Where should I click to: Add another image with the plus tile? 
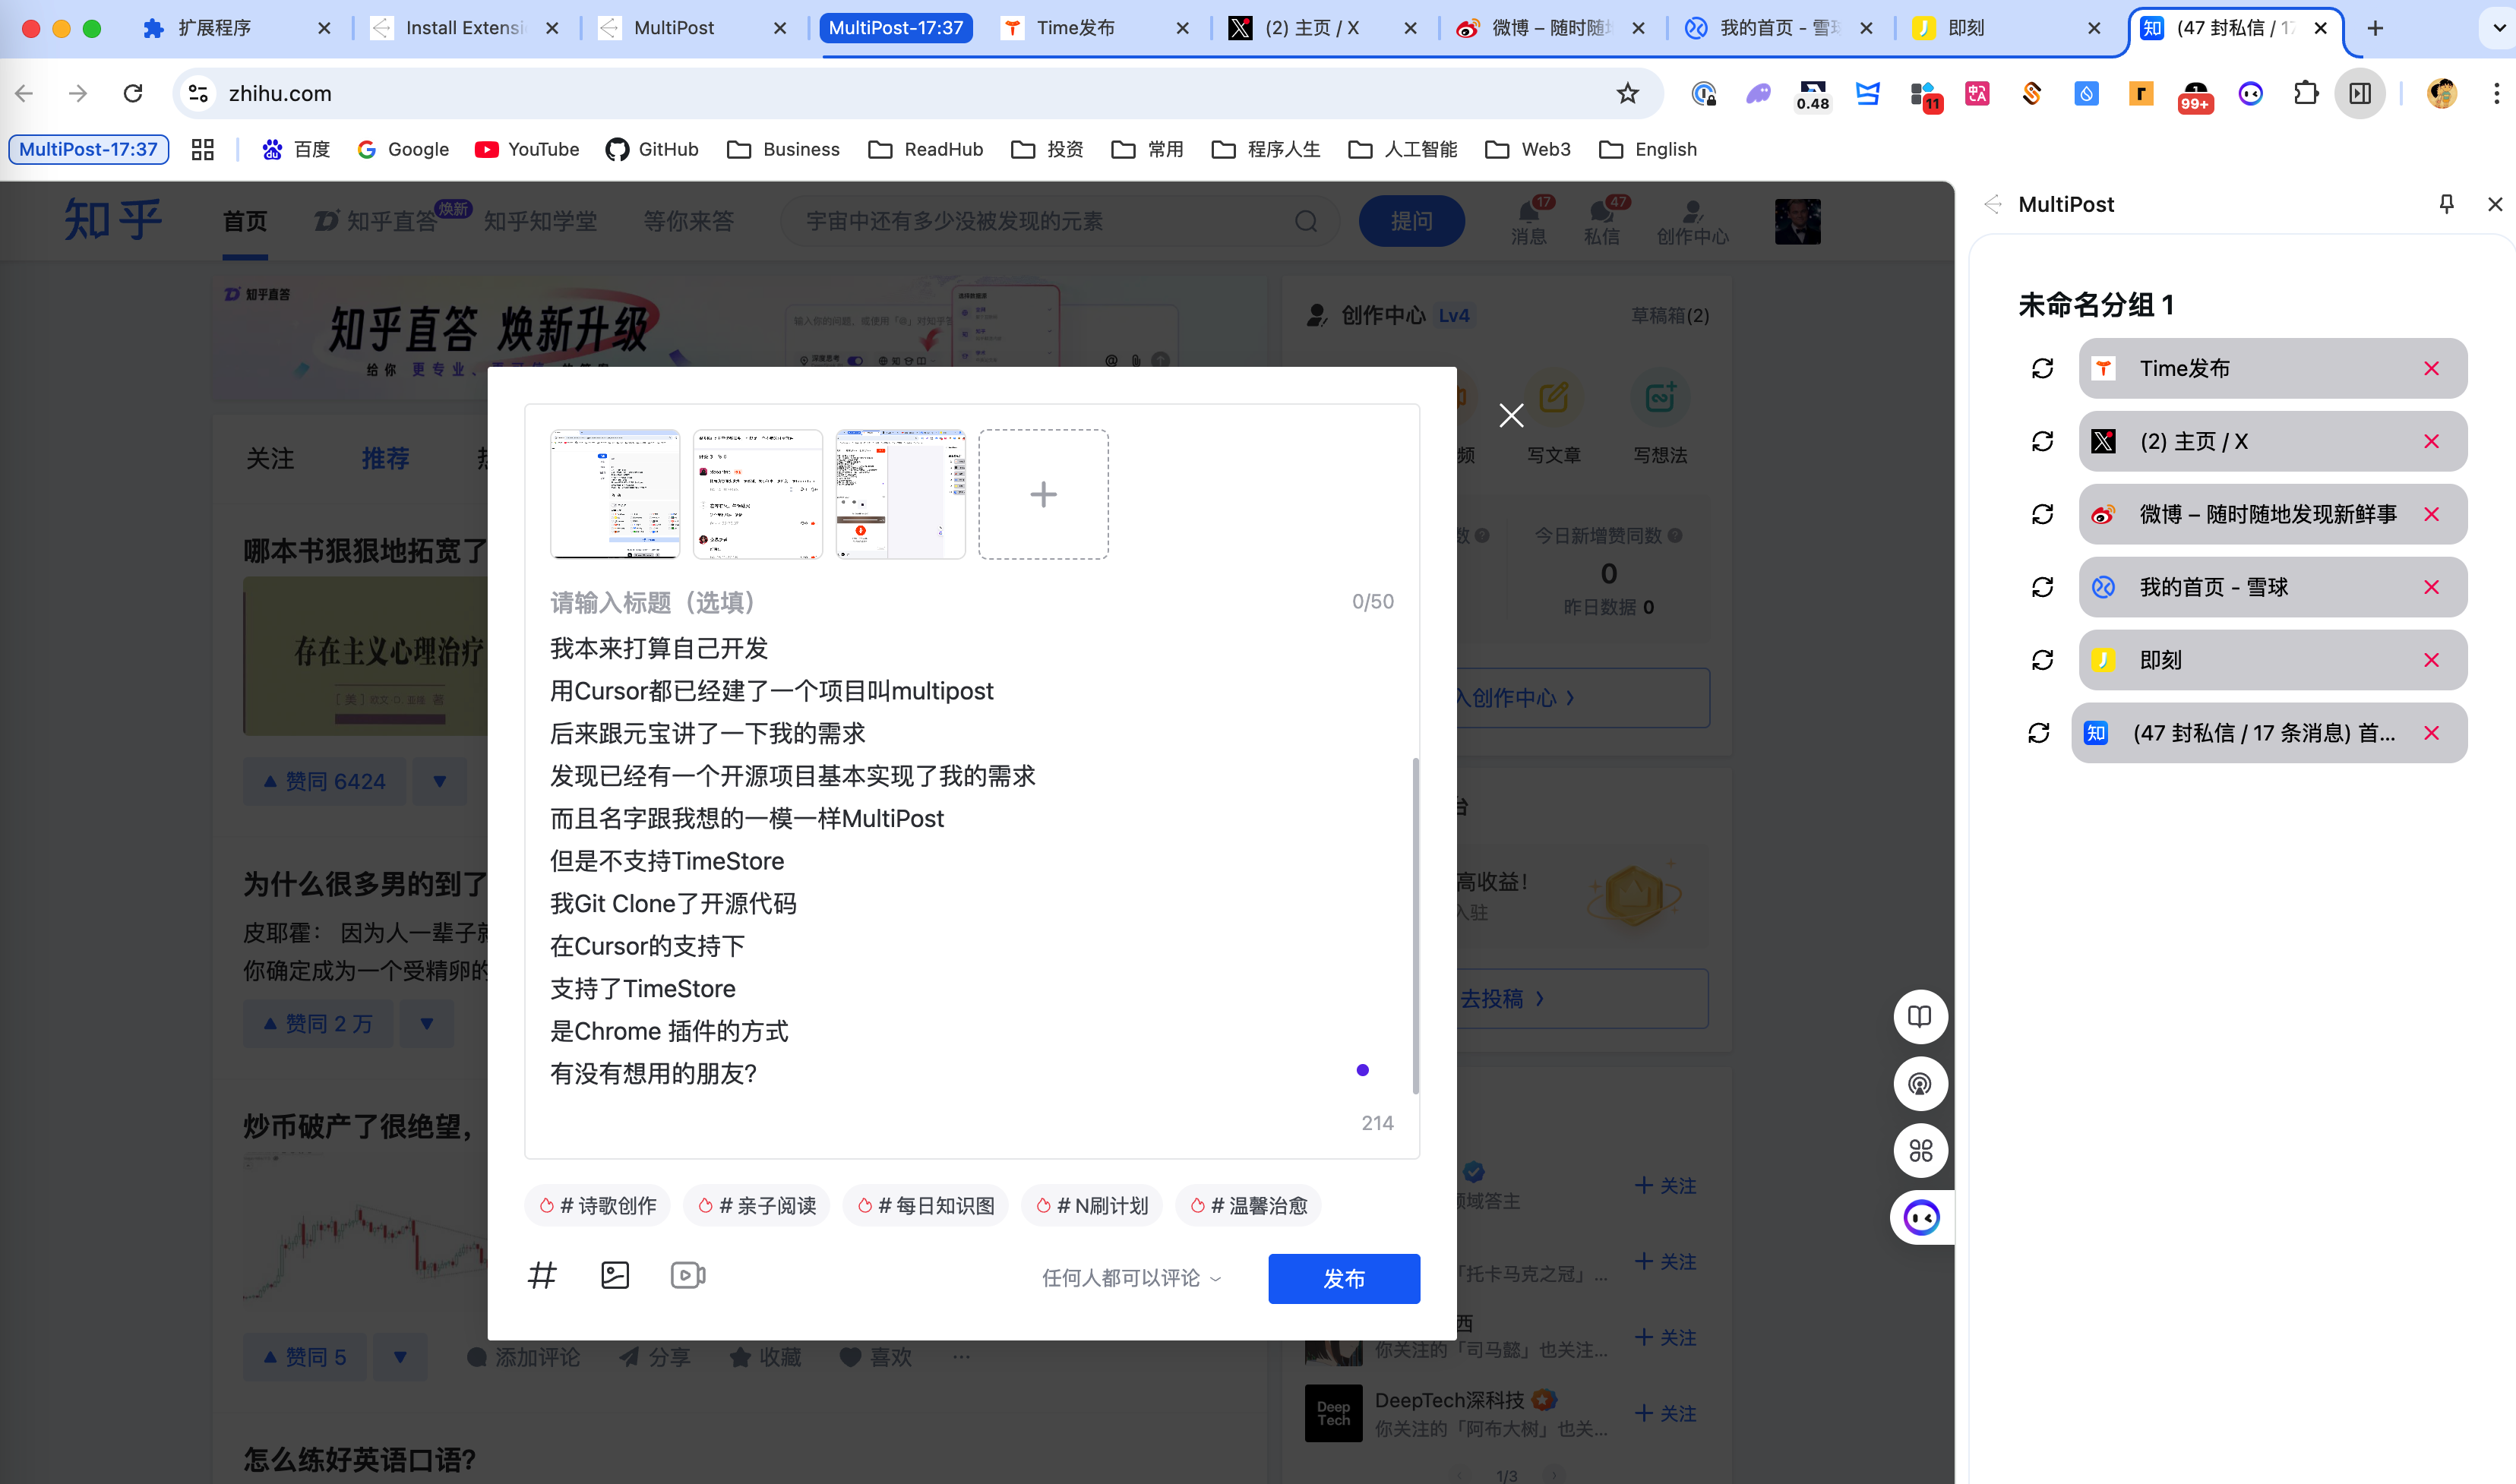coord(1043,494)
